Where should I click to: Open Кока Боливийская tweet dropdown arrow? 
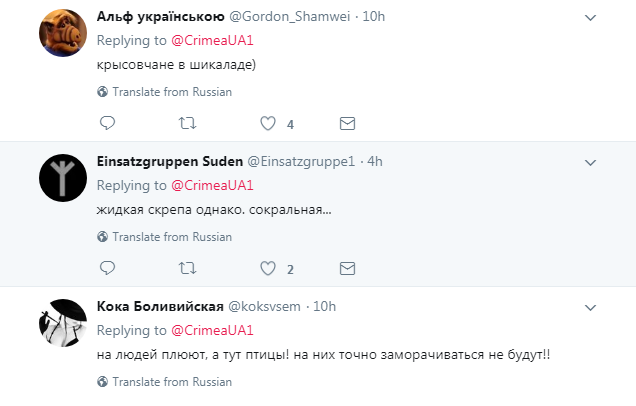pyautogui.click(x=590, y=306)
